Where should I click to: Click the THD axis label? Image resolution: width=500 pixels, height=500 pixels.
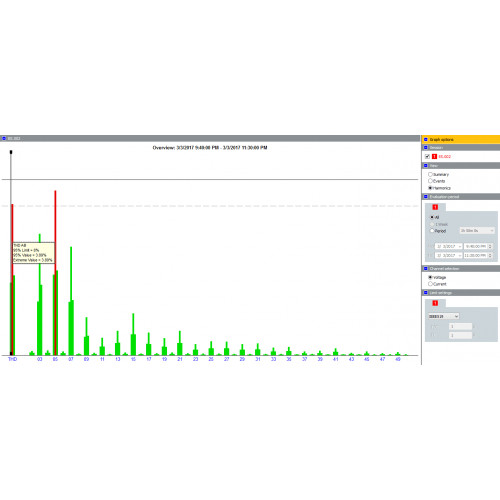(12, 359)
